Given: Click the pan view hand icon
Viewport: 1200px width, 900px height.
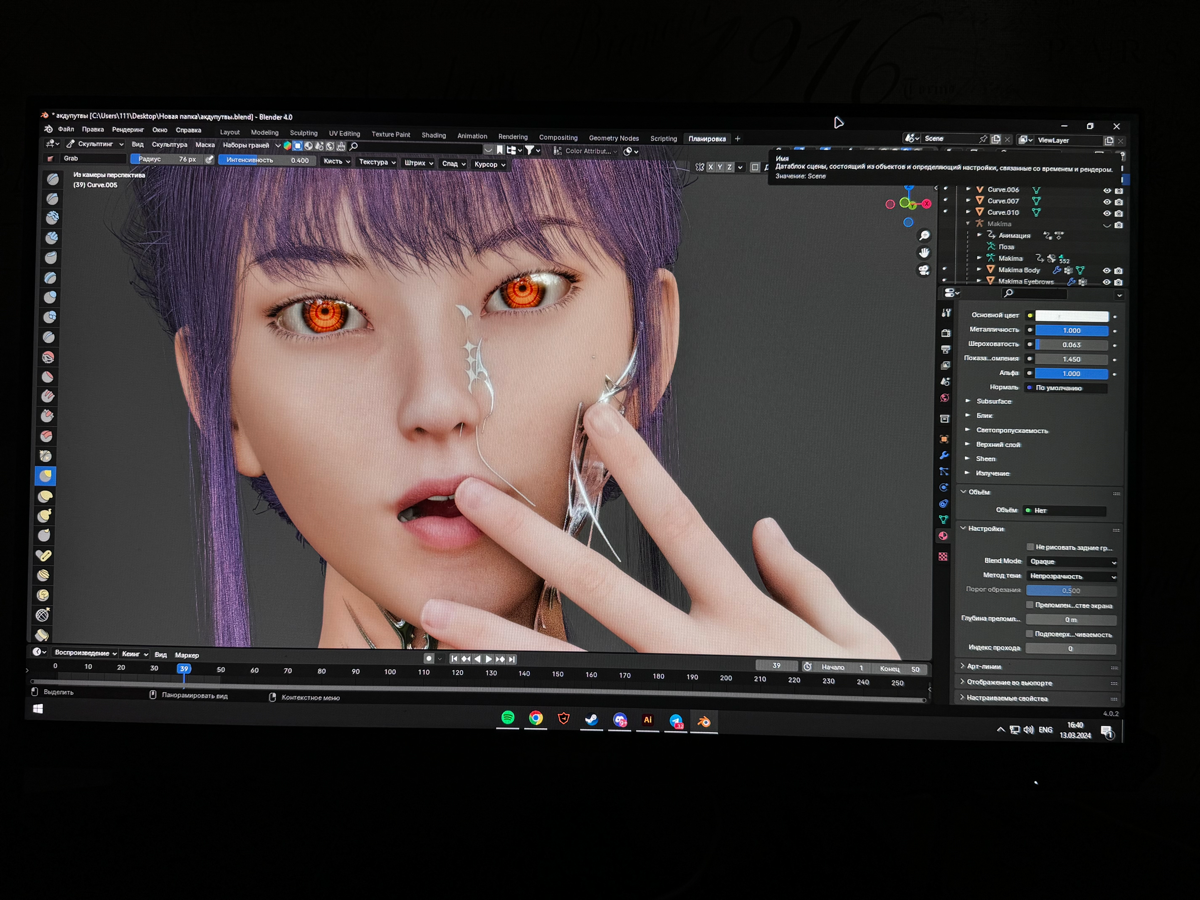Looking at the screenshot, I should tap(924, 252).
